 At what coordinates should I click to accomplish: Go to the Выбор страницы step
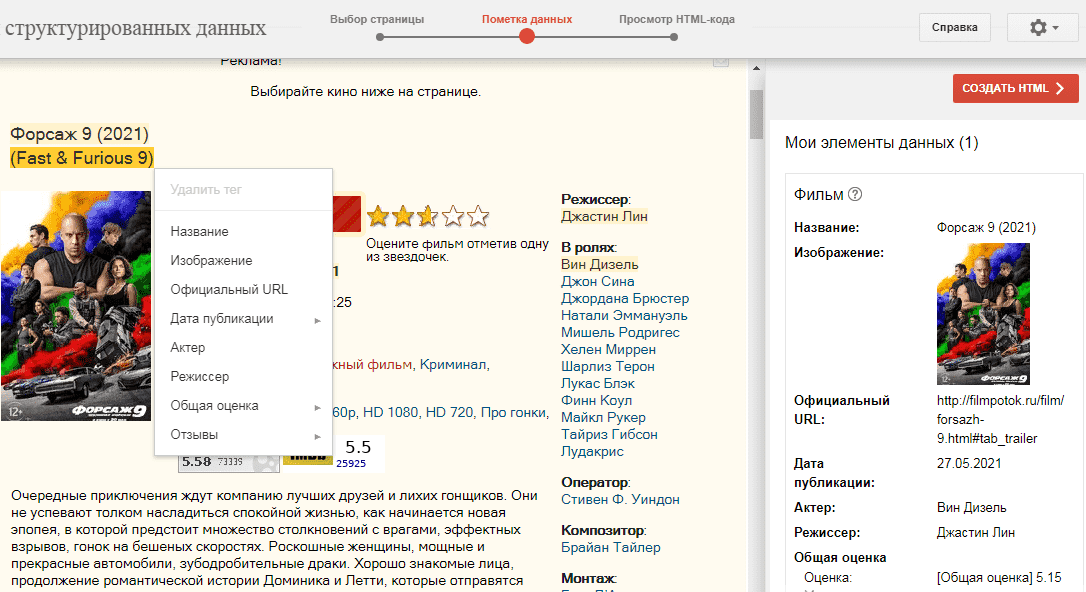tap(377, 19)
